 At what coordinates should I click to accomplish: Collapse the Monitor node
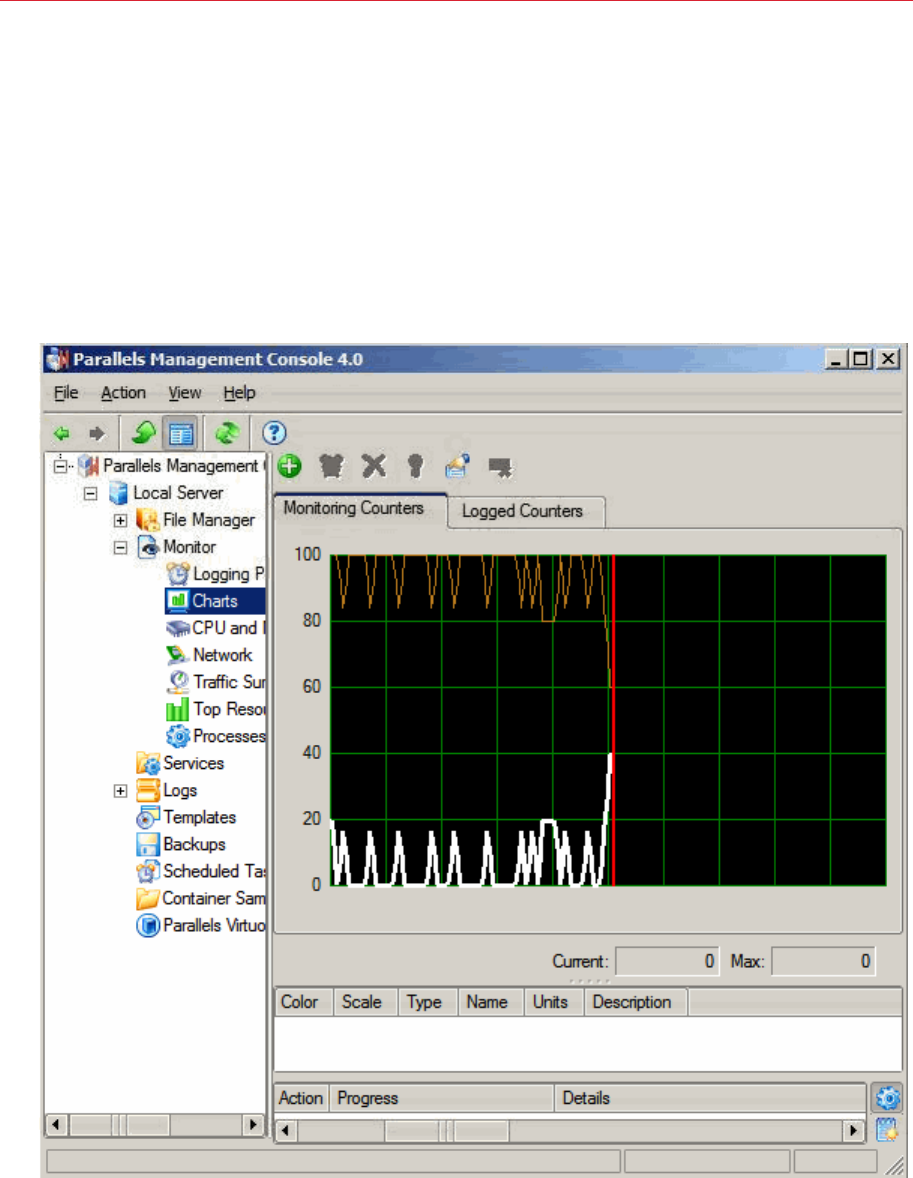tap(120, 548)
